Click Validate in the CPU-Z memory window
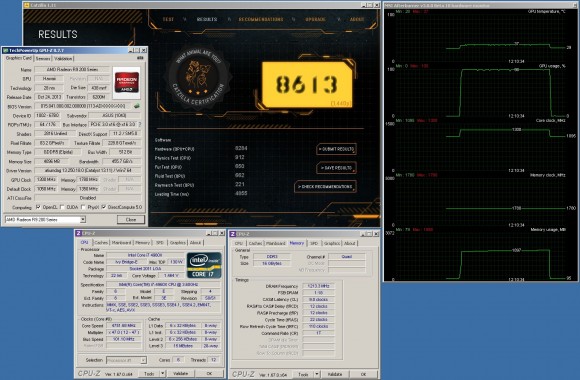The height and width of the screenshot is (380, 580). [x=335, y=374]
